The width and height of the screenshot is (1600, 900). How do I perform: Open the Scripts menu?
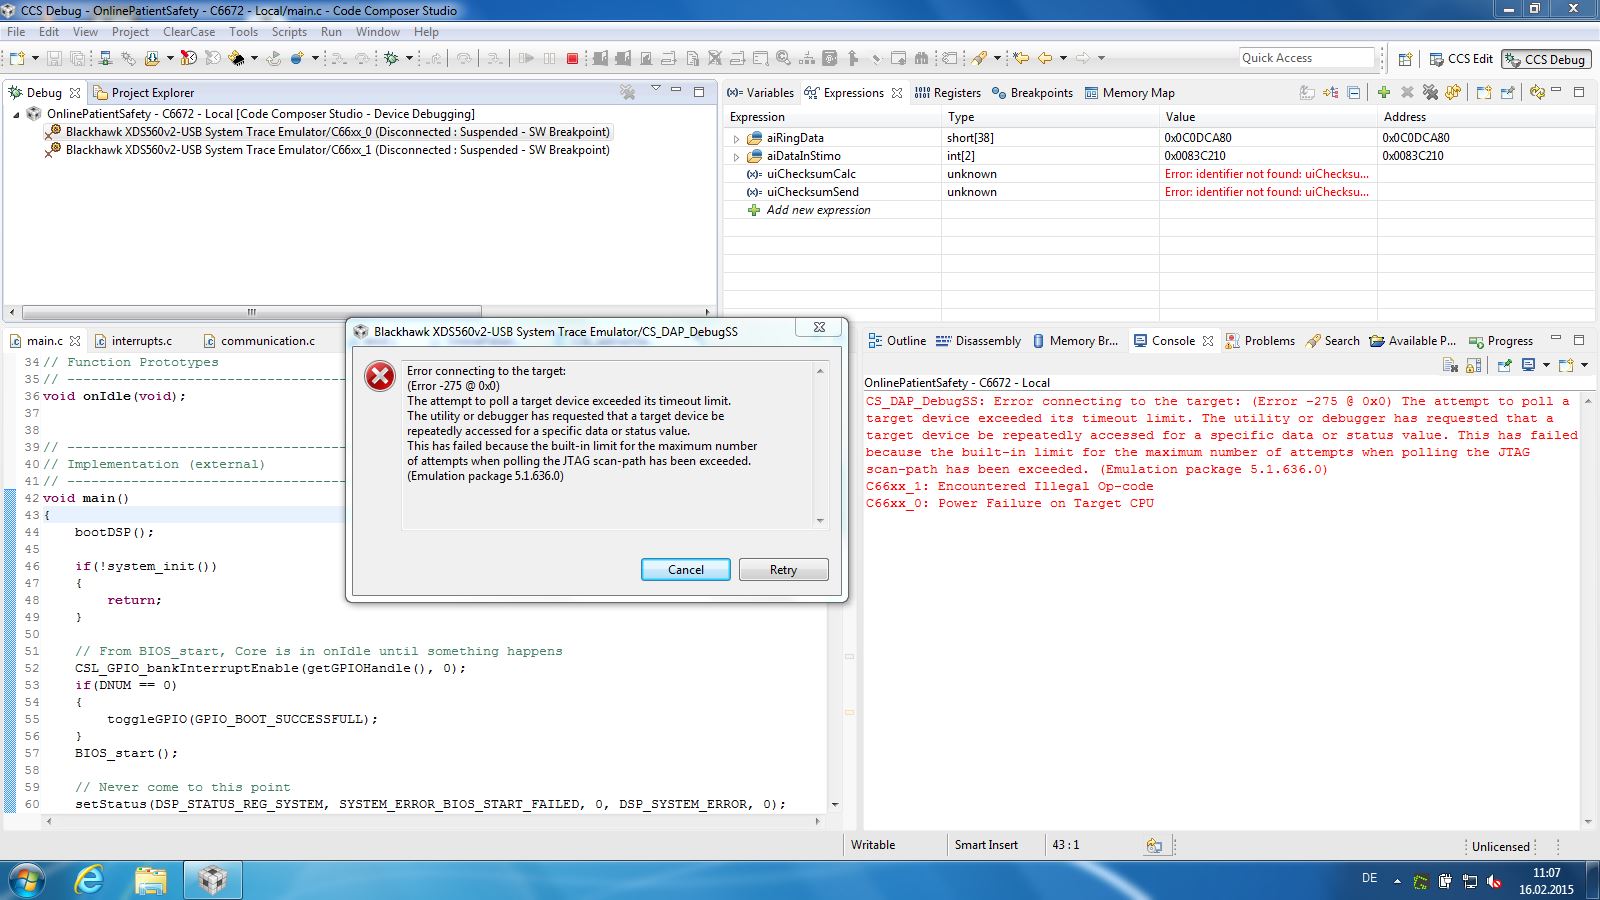289,32
